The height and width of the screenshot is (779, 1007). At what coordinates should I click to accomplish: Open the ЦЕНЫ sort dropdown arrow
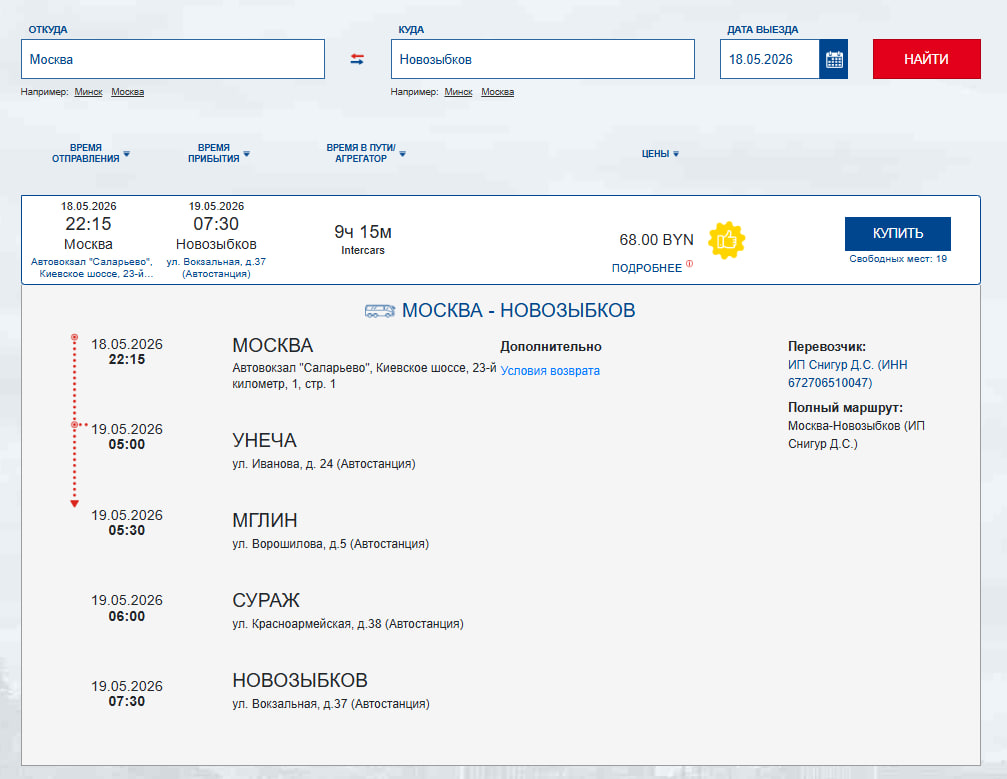676,151
